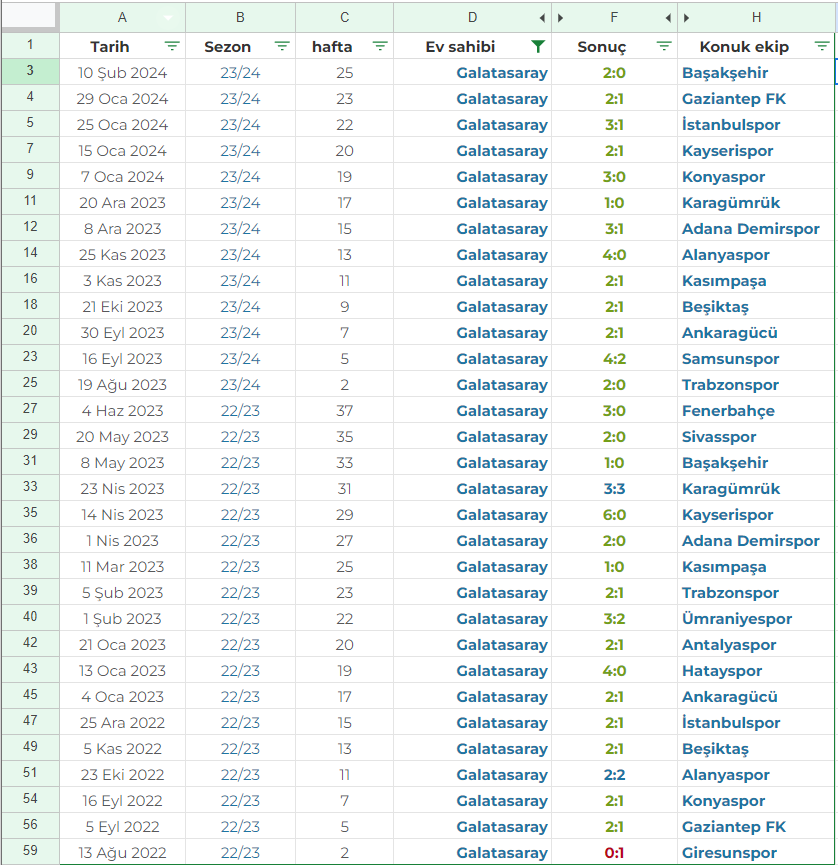Select Sezon cell in row 27
The image size is (838, 865).
pyautogui.click(x=240, y=410)
